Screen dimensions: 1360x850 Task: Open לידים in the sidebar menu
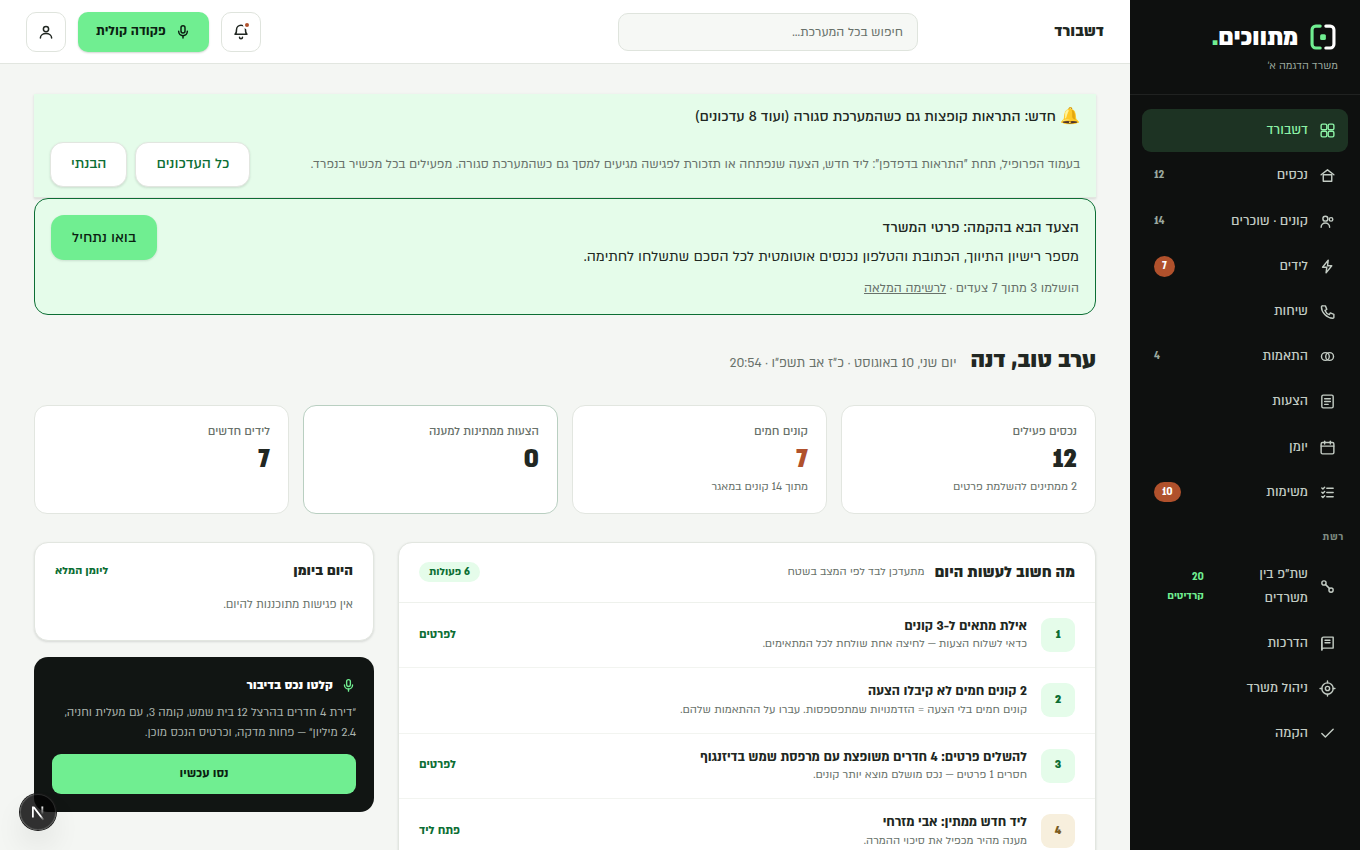coord(1245,266)
